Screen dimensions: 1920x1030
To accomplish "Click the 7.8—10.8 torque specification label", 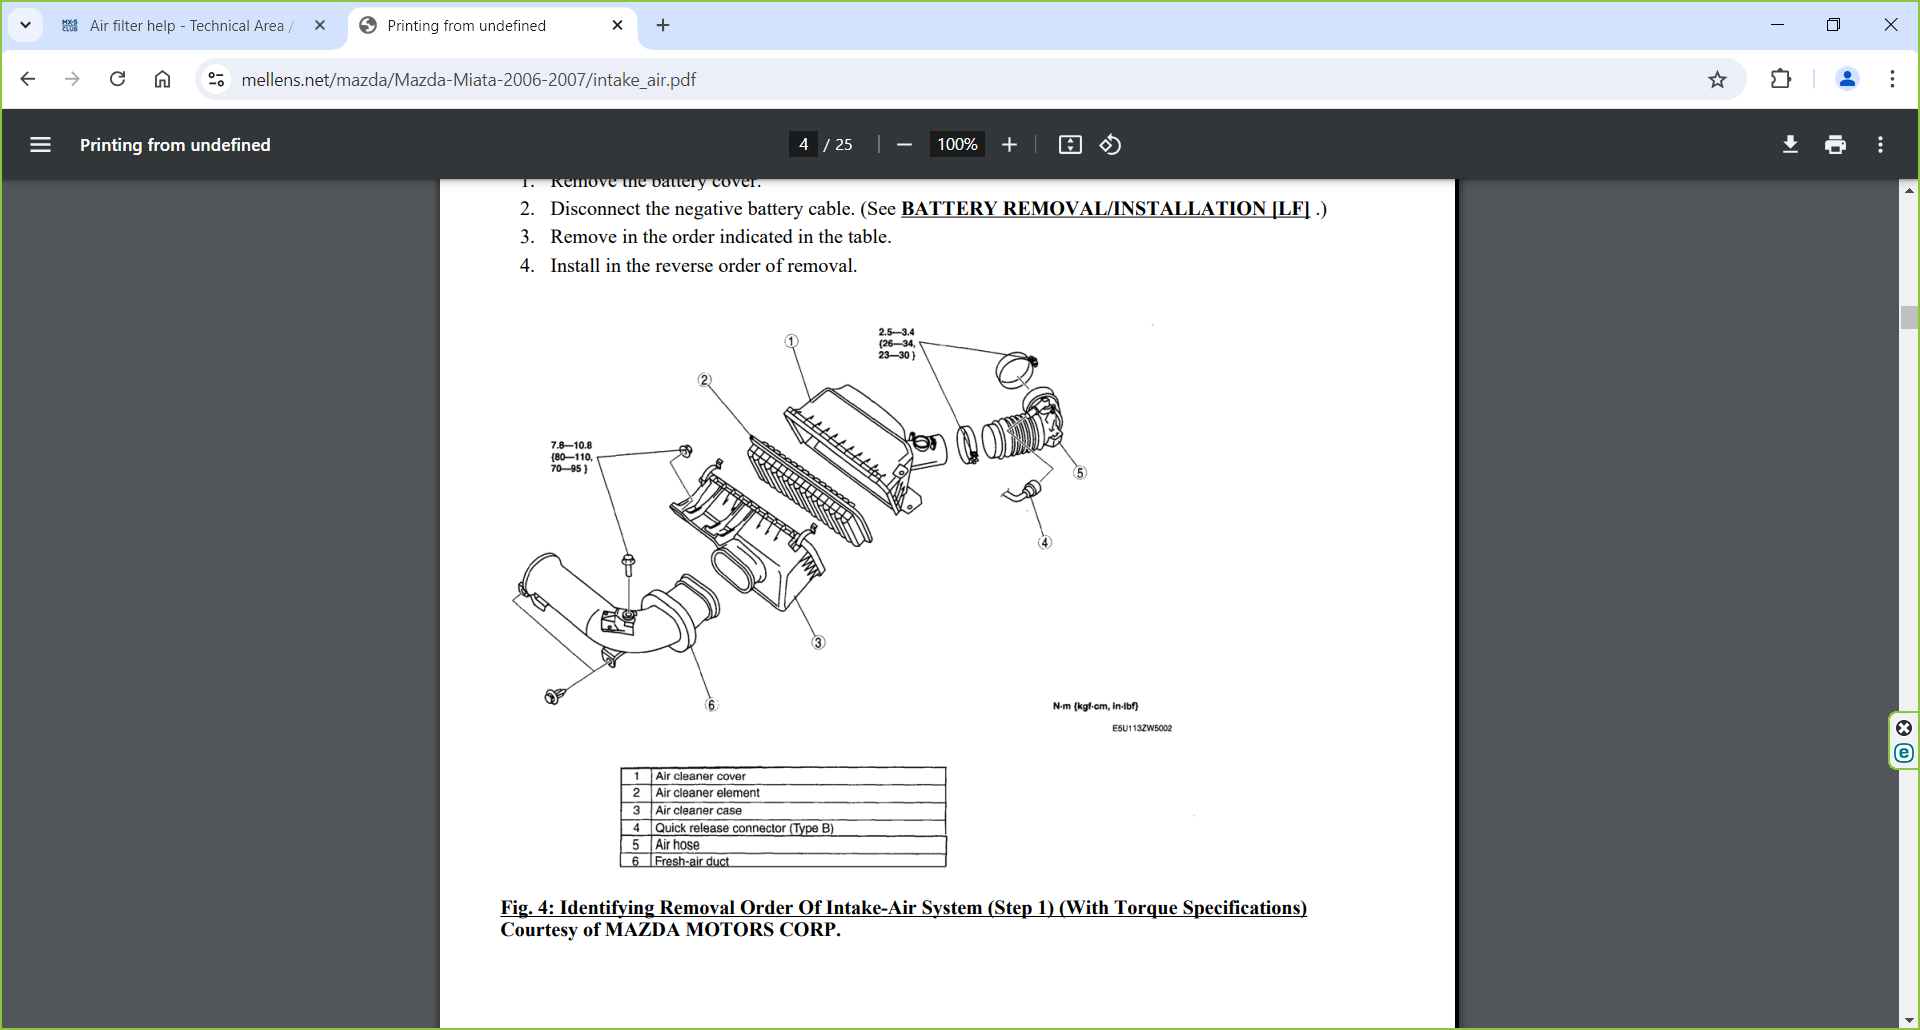I will 572,457.
